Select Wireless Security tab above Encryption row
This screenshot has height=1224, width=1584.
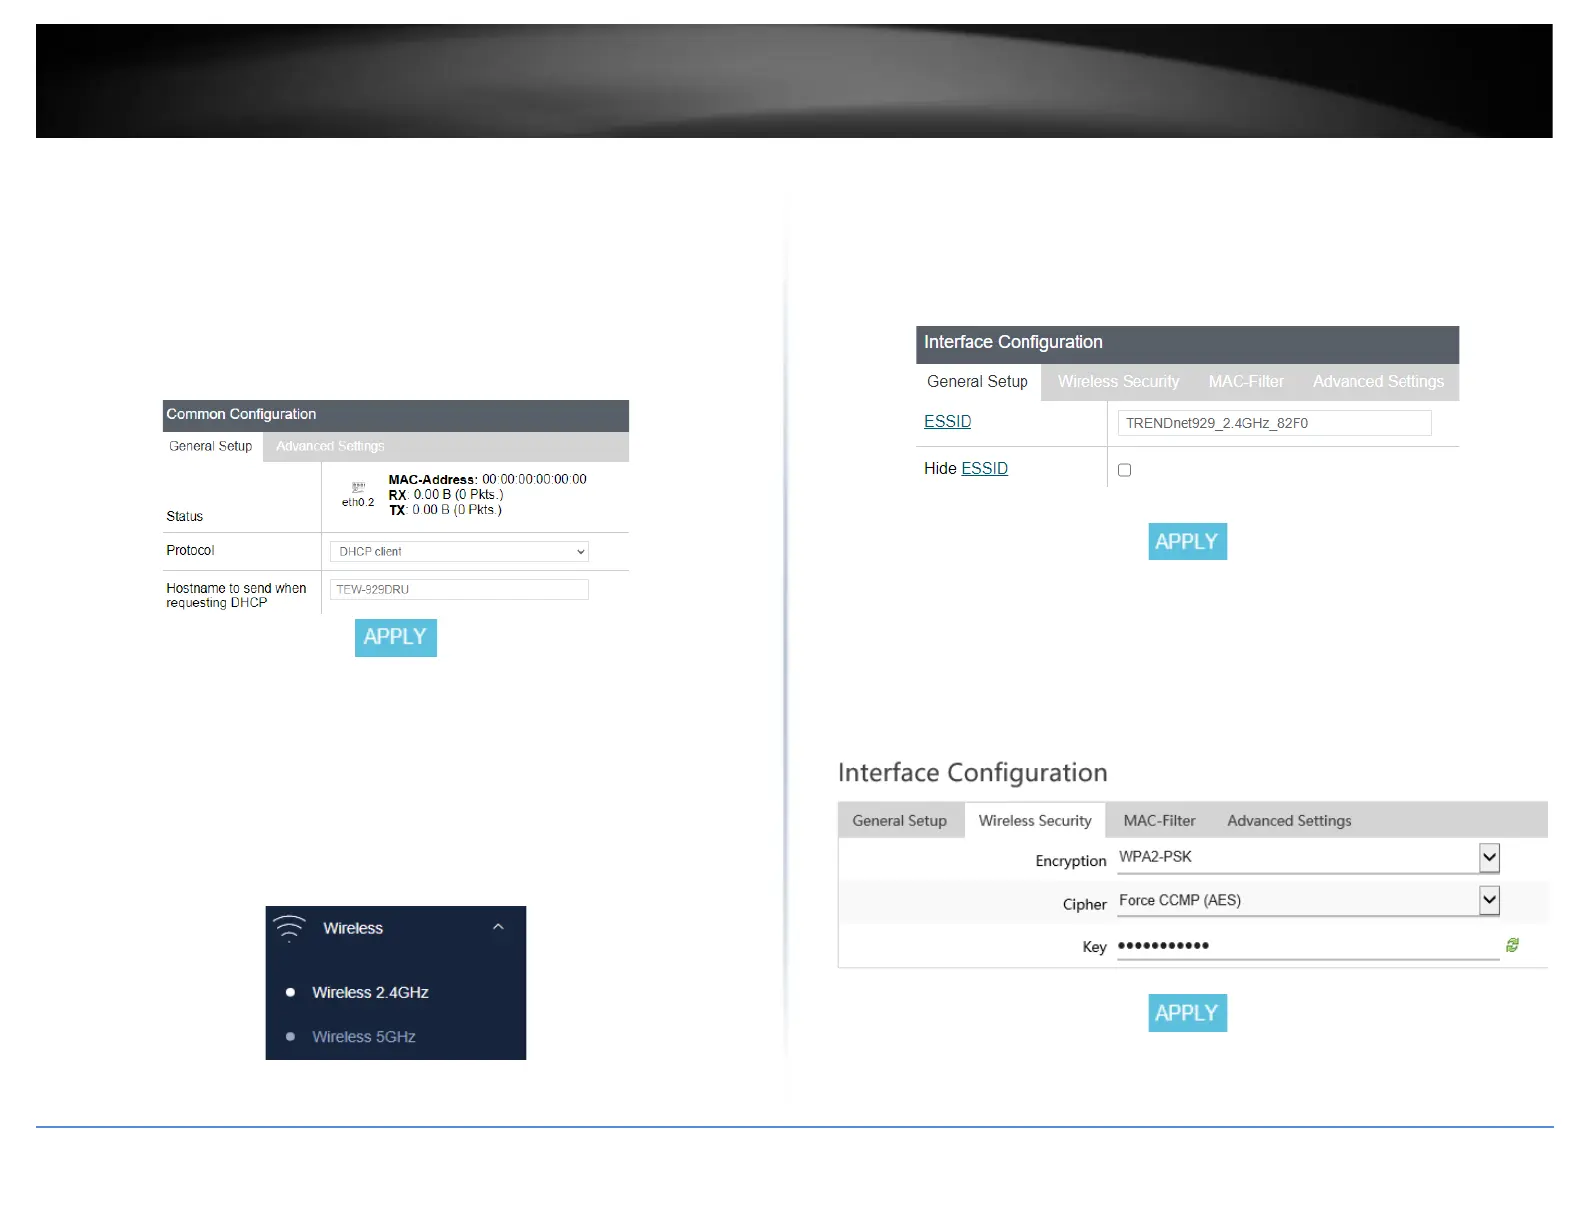coord(1035,820)
